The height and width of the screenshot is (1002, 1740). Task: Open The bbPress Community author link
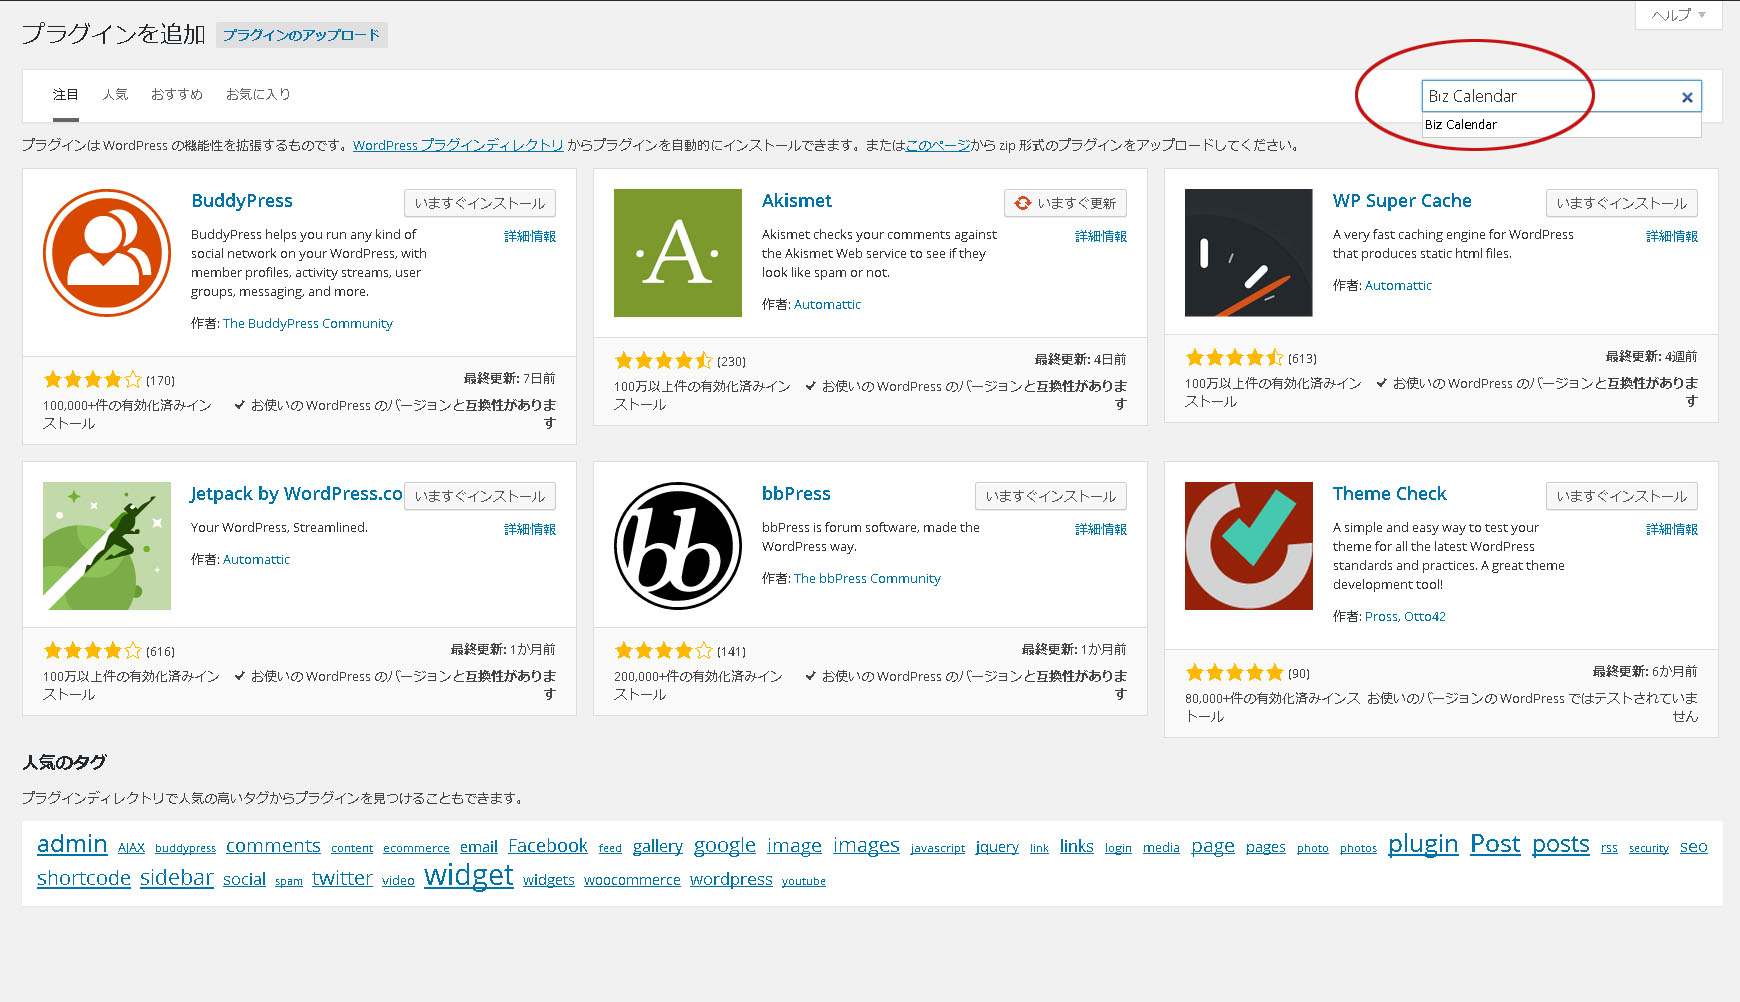867,579
